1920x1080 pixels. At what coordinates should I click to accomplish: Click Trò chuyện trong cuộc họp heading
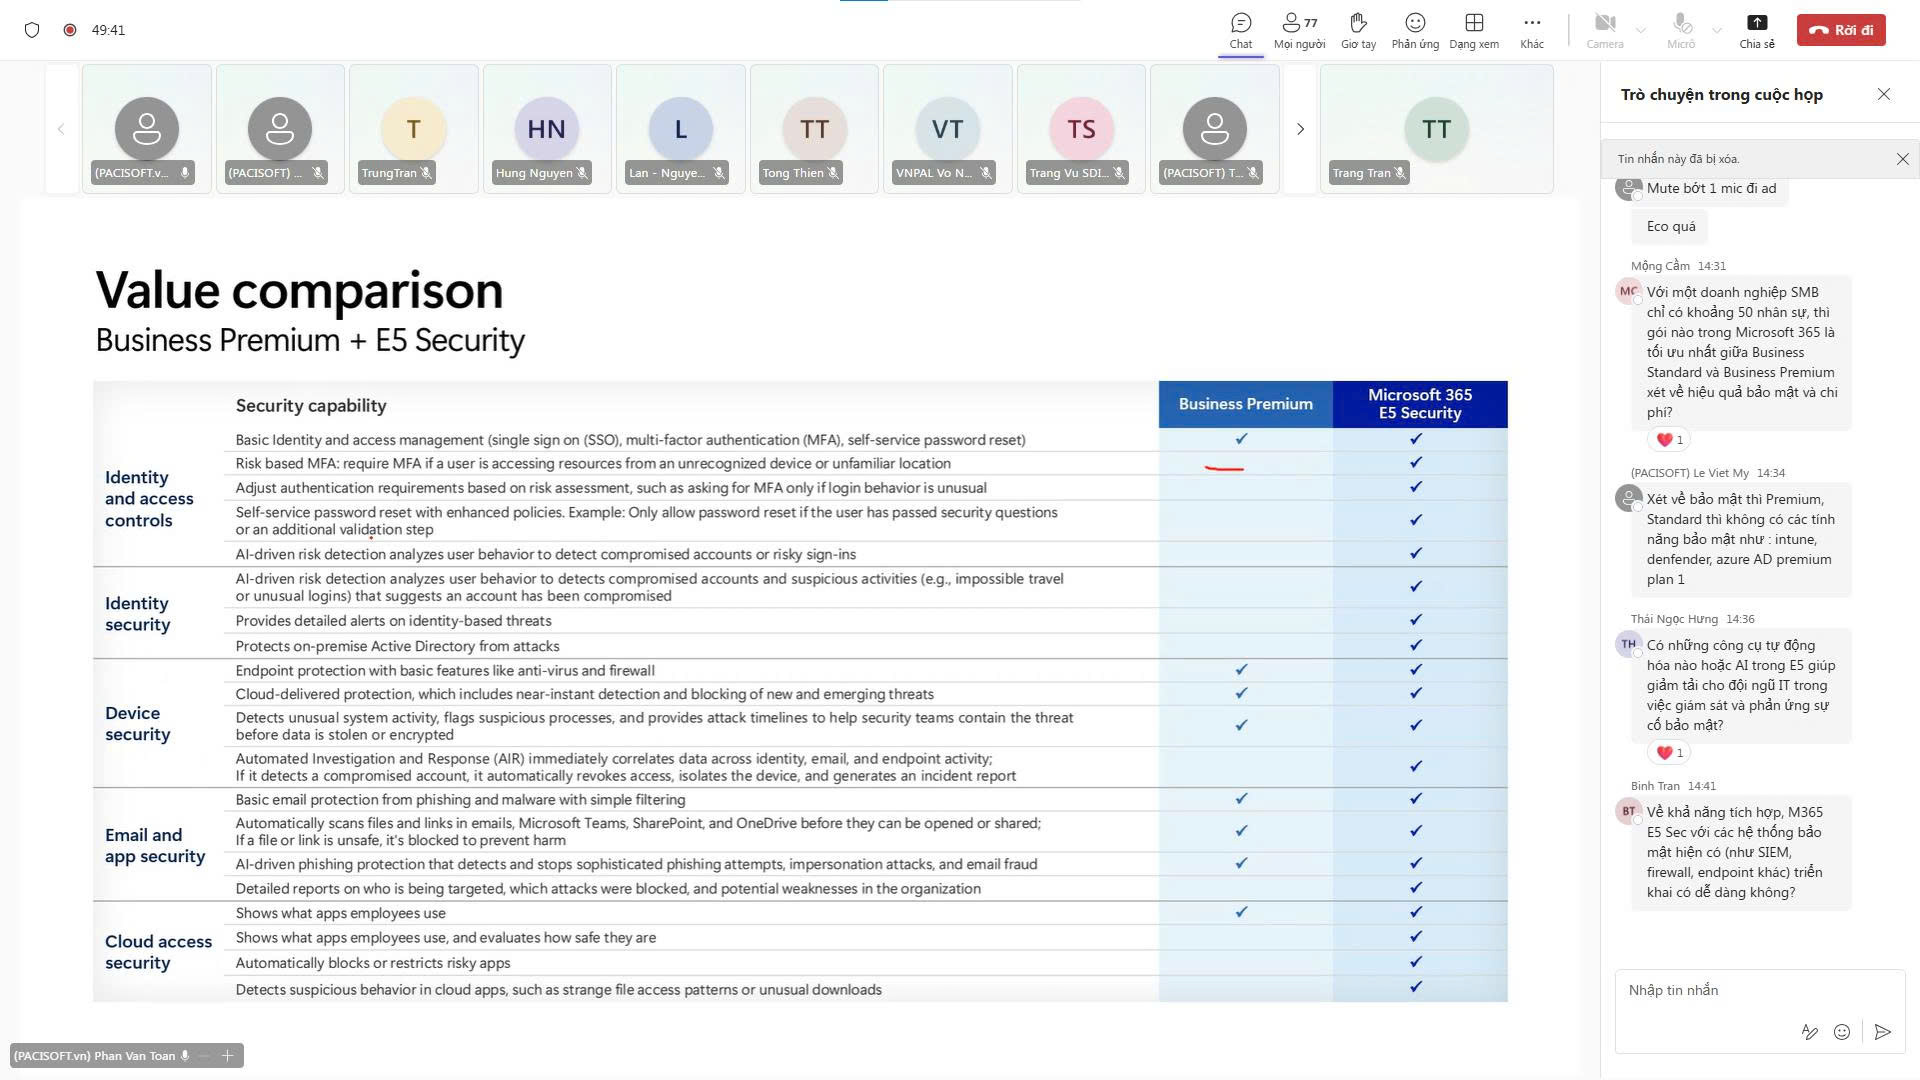(1722, 94)
